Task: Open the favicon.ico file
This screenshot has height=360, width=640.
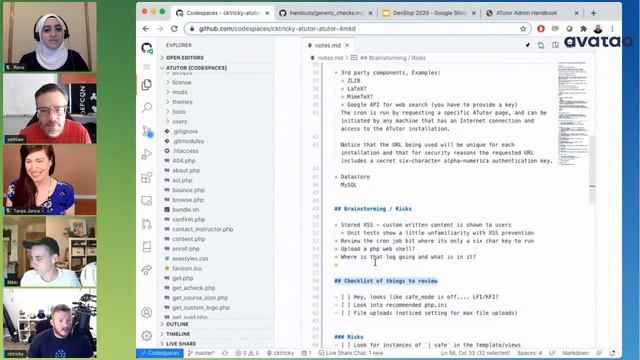Action: click(x=187, y=269)
